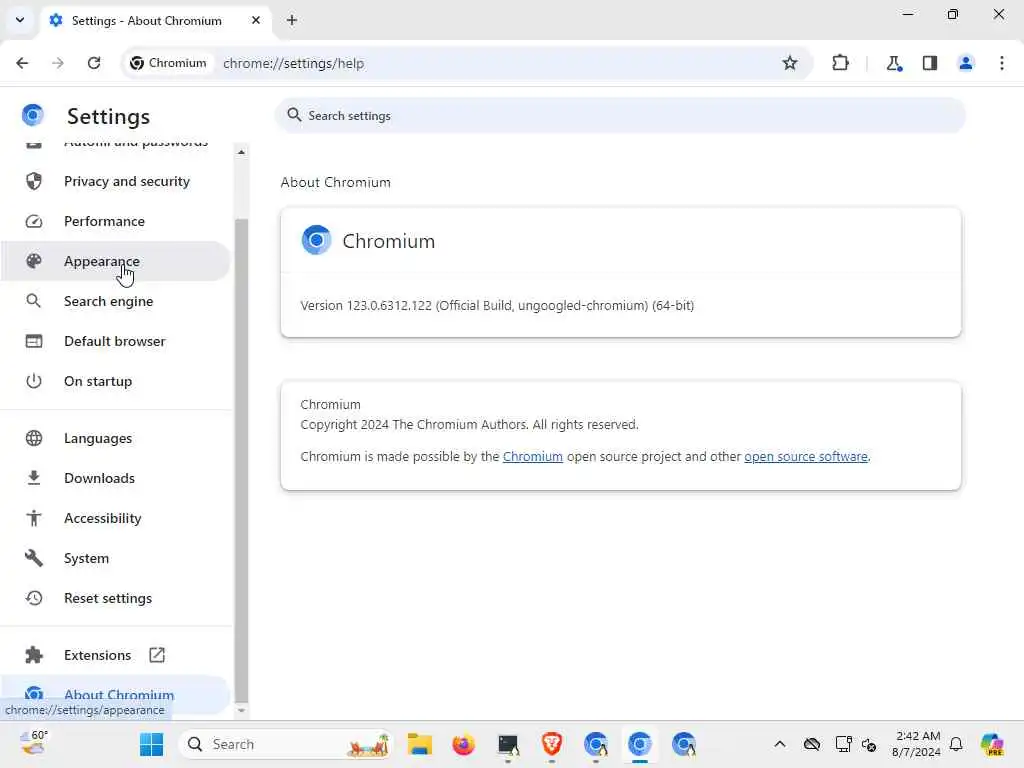Open the three-dot Chromium menu
This screenshot has width=1024, height=768.
pyautogui.click(x=1001, y=63)
